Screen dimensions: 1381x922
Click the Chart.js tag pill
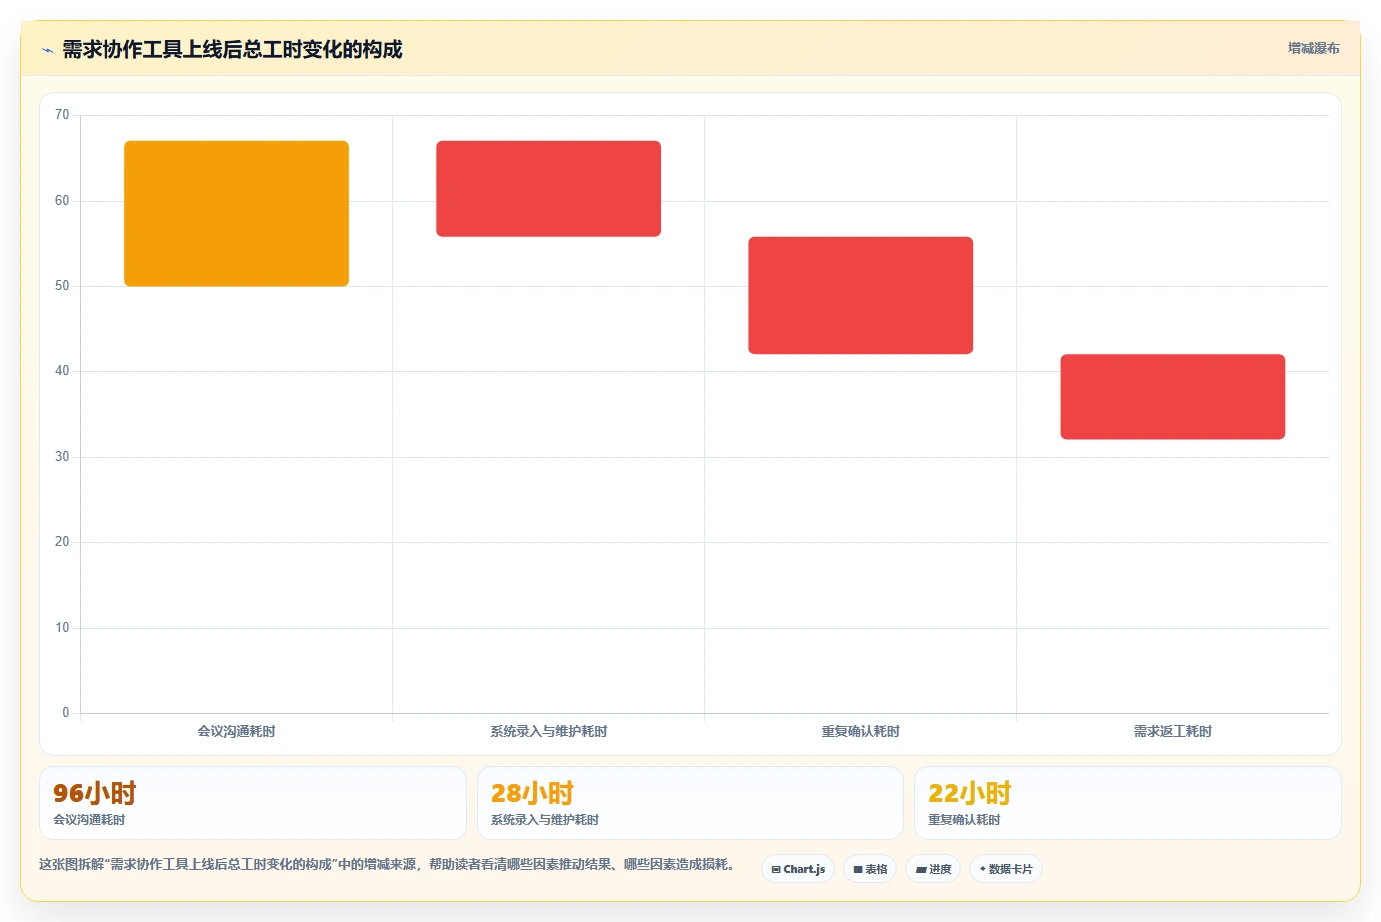[x=798, y=869]
